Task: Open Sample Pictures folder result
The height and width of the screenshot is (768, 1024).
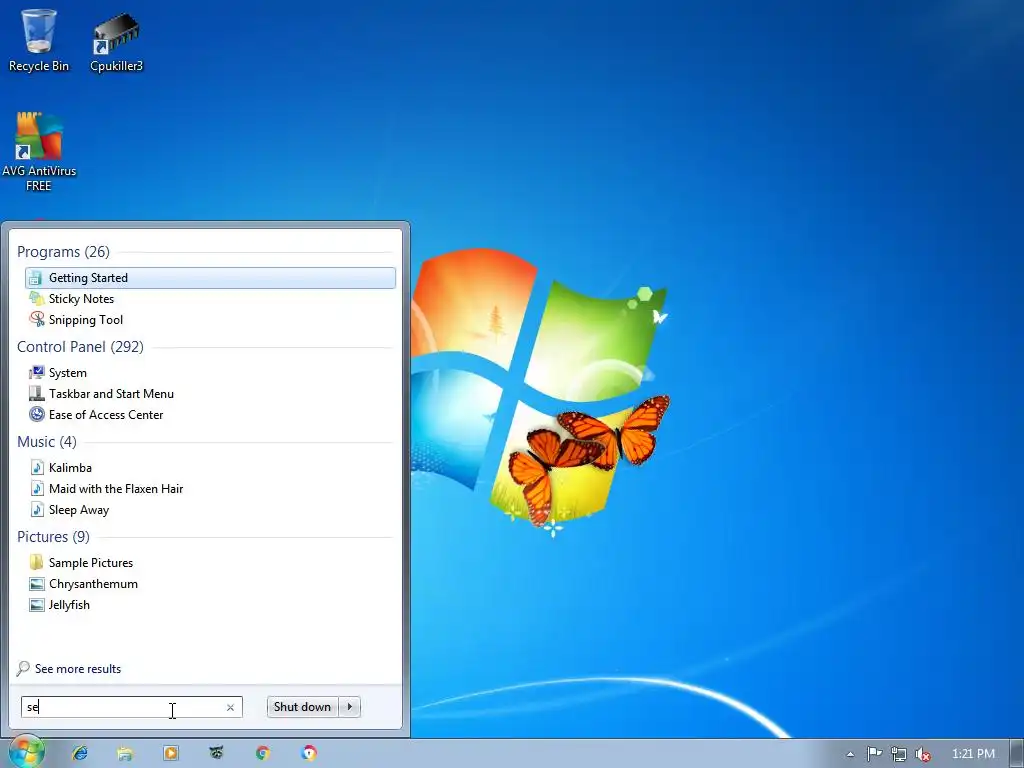Action: coord(210,562)
